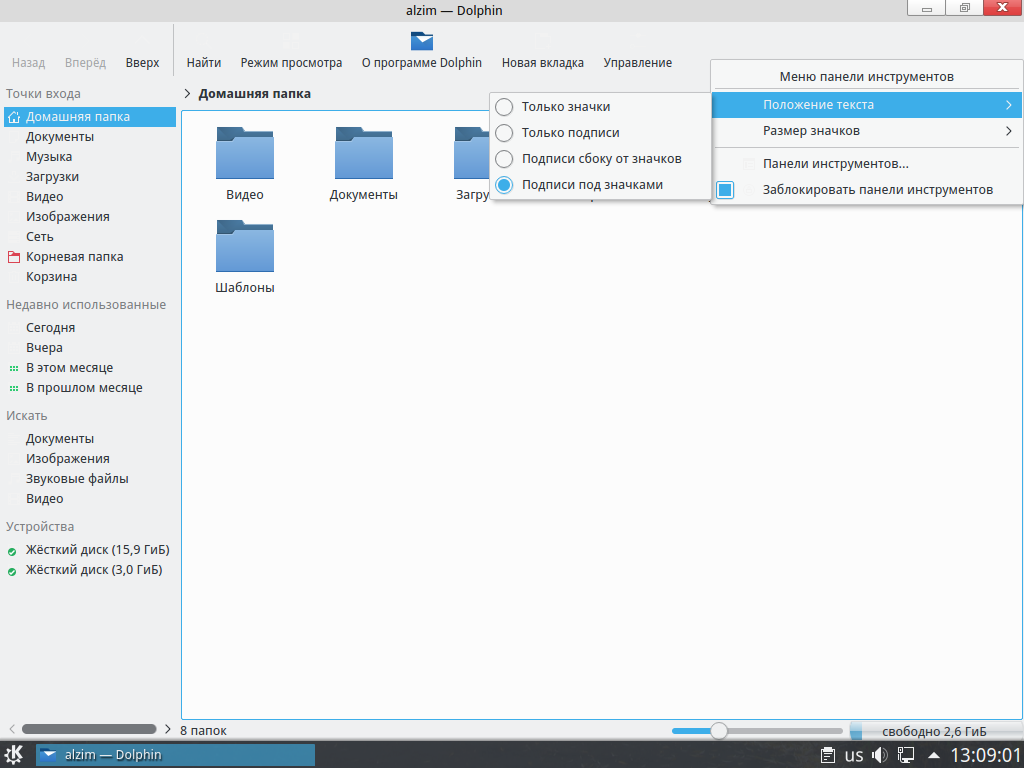Viewport: 1024px width, 768px height.
Task: Open the KDE application launcher
Action: coord(14,754)
